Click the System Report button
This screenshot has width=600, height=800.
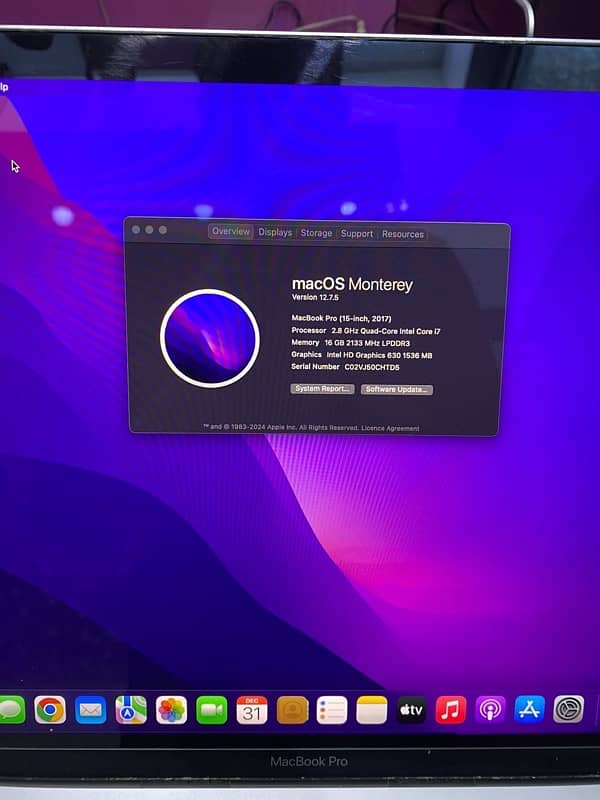coord(322,388)
